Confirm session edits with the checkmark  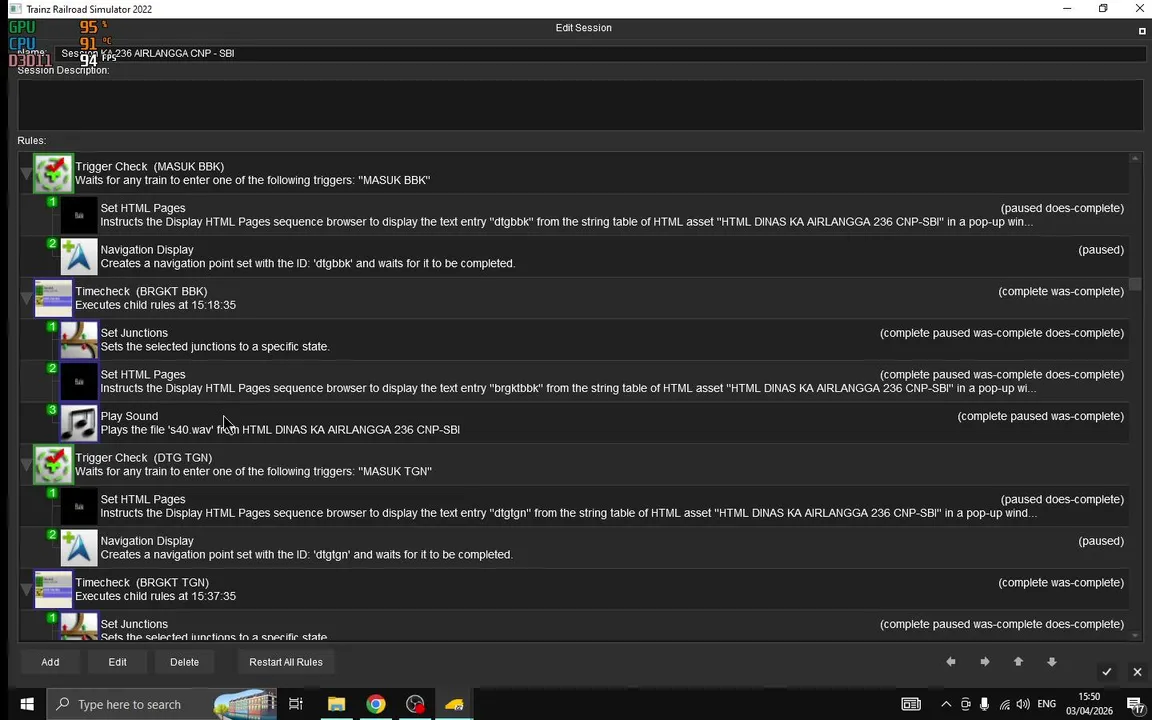click(1106, 672)
